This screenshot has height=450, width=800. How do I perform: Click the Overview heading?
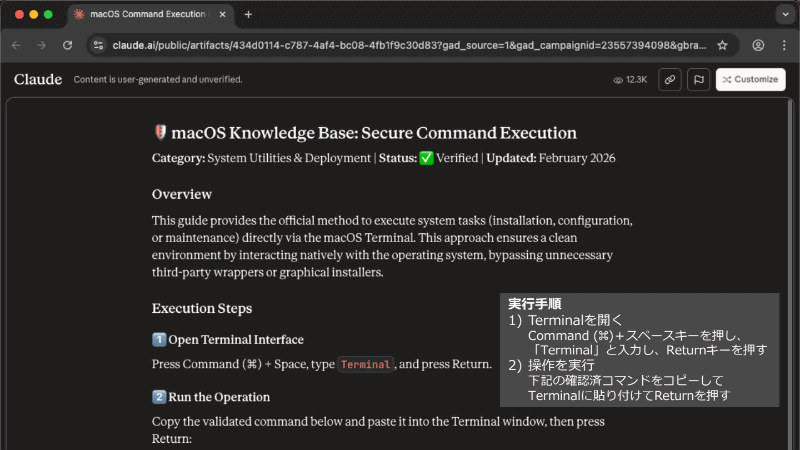[182, 194]
